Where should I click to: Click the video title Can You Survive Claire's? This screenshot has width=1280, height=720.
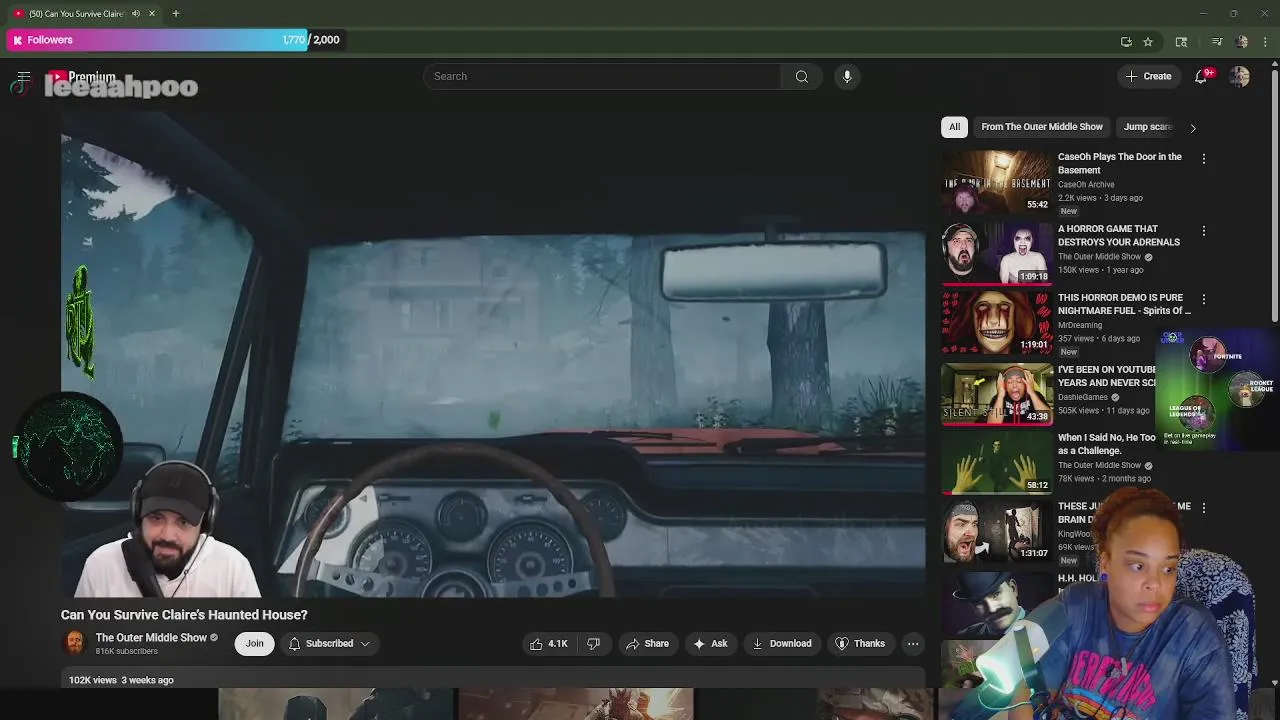[184, 615]
